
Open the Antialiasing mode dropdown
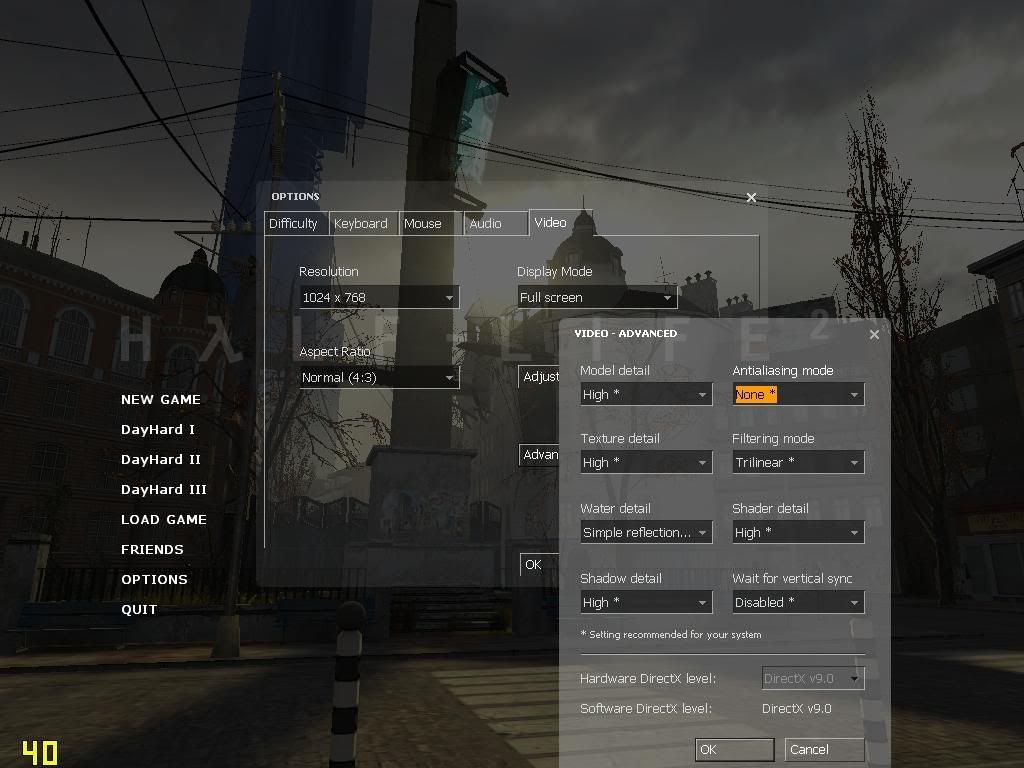click(x=798, y=394)
